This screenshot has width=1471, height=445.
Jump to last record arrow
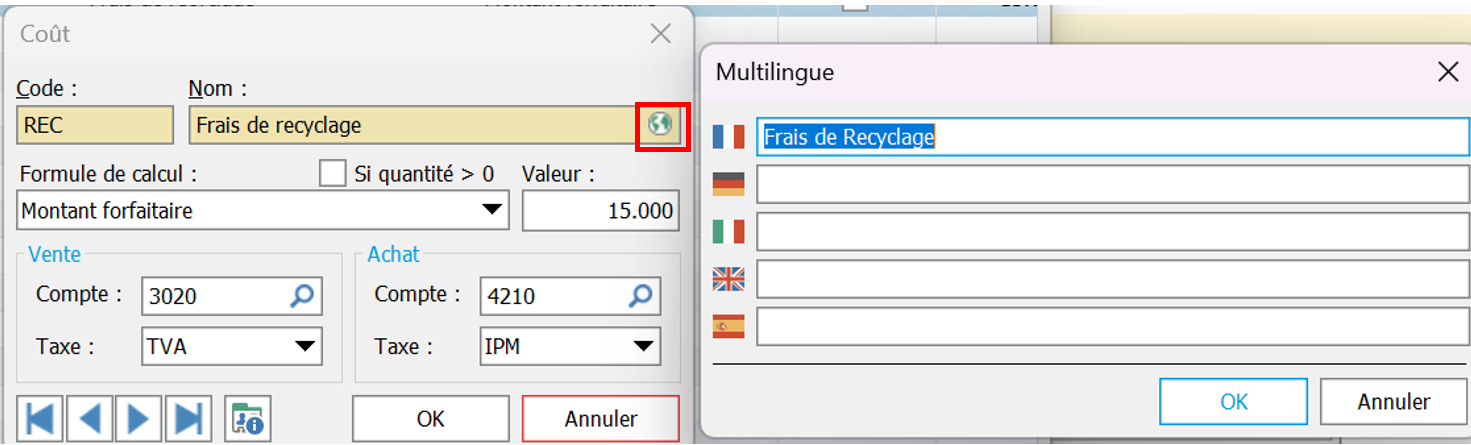coord(187,417)
